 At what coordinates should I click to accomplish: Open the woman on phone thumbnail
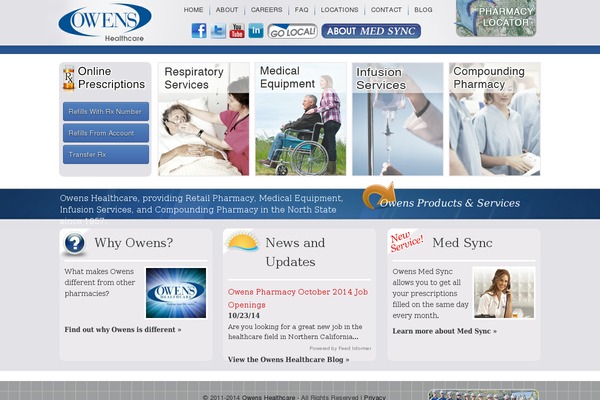tap(504, 293)
